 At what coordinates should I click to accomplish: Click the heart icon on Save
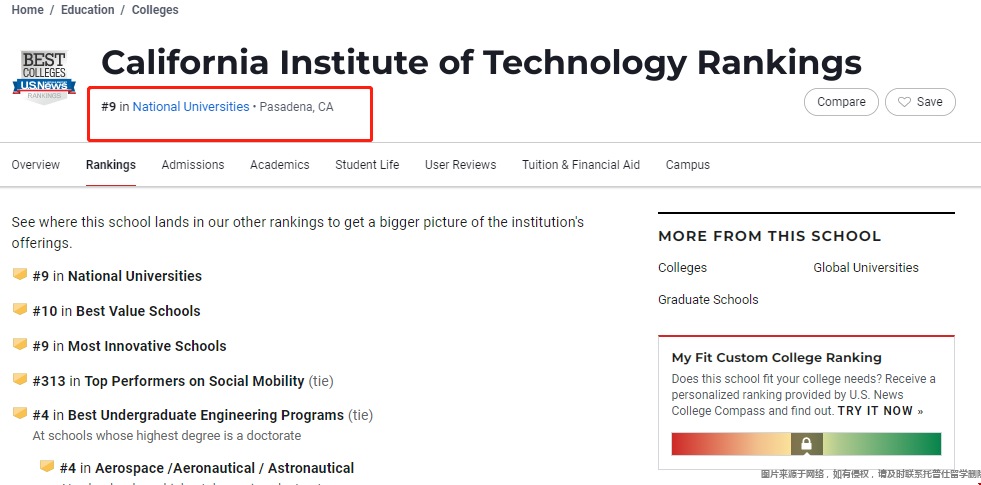tap(904, 102)
